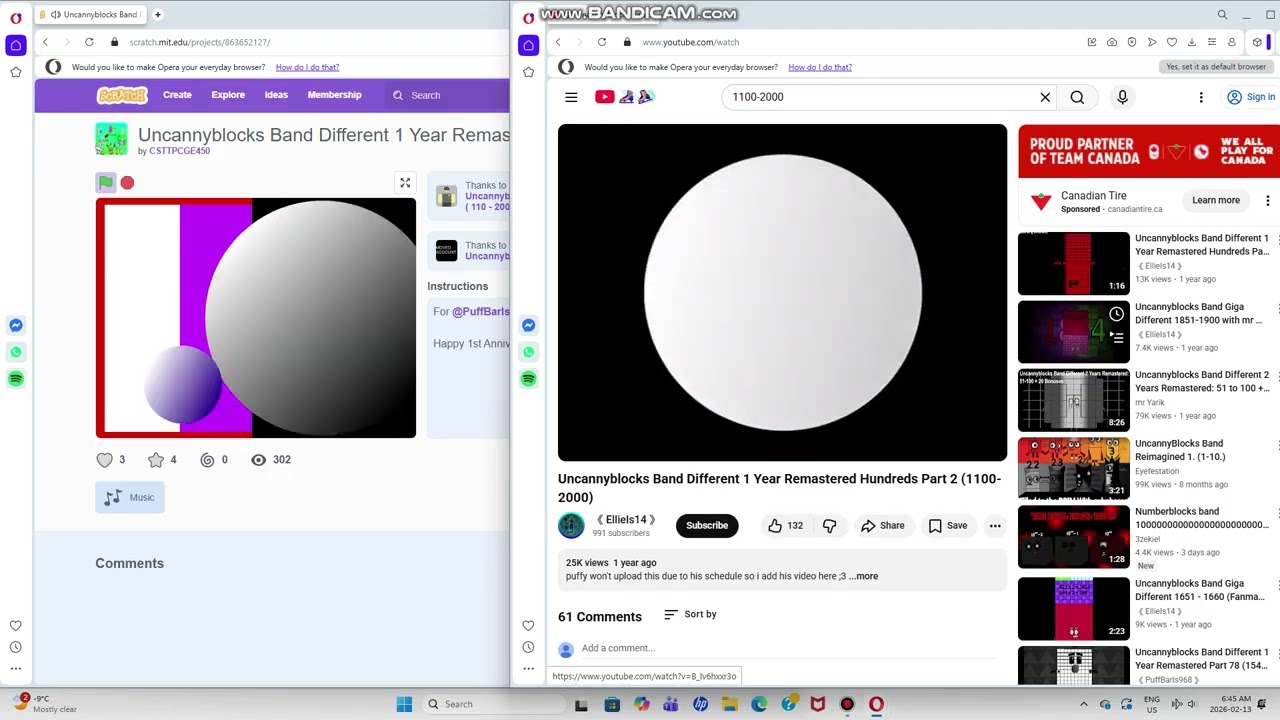Click the green flag on the Scratch project

pos(106,182)
